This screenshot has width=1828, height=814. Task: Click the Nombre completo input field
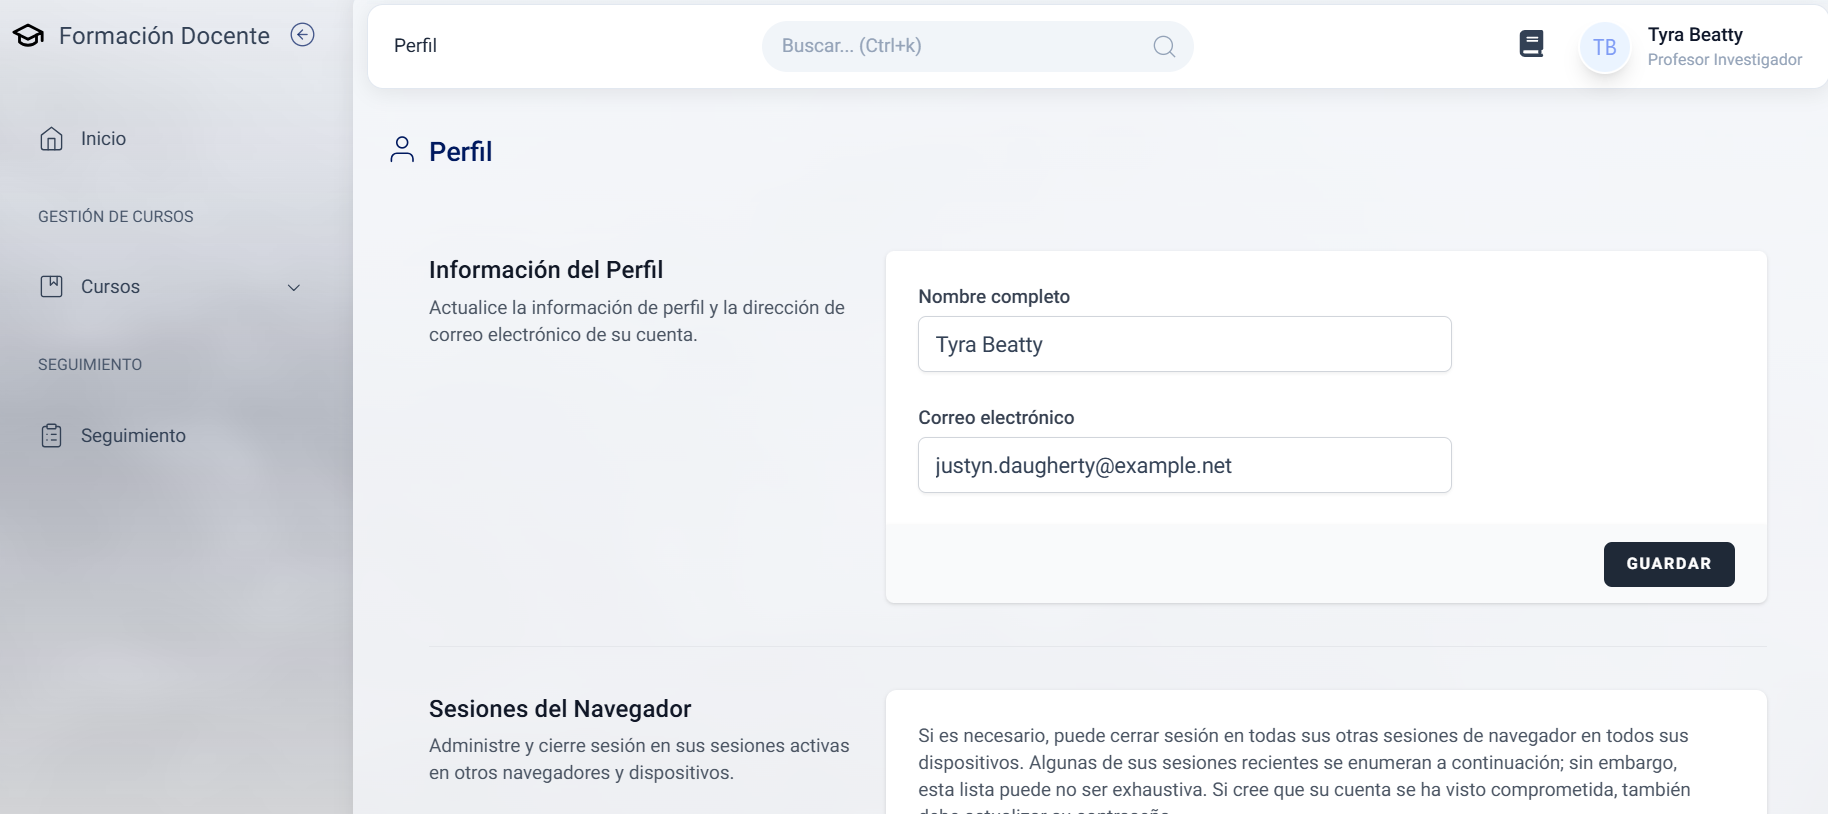tap(1184, 345)
